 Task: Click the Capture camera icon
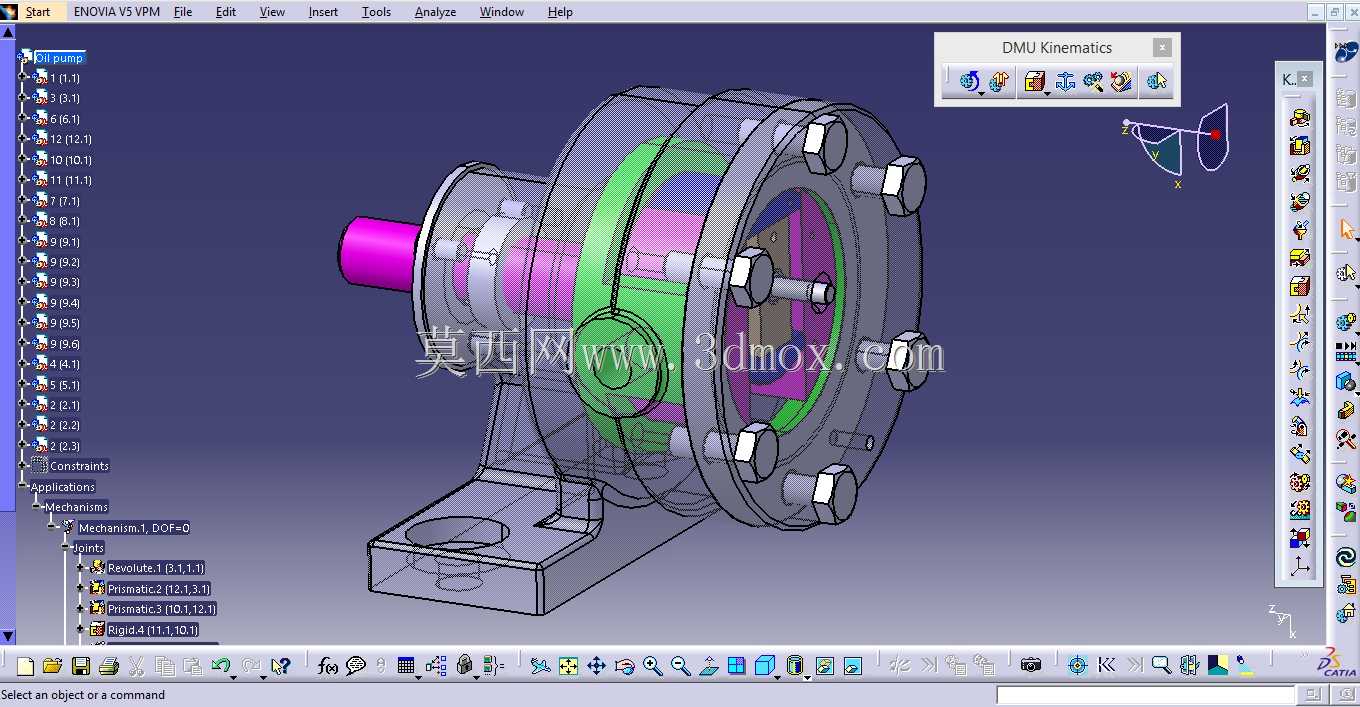[x=1031, y=665]
